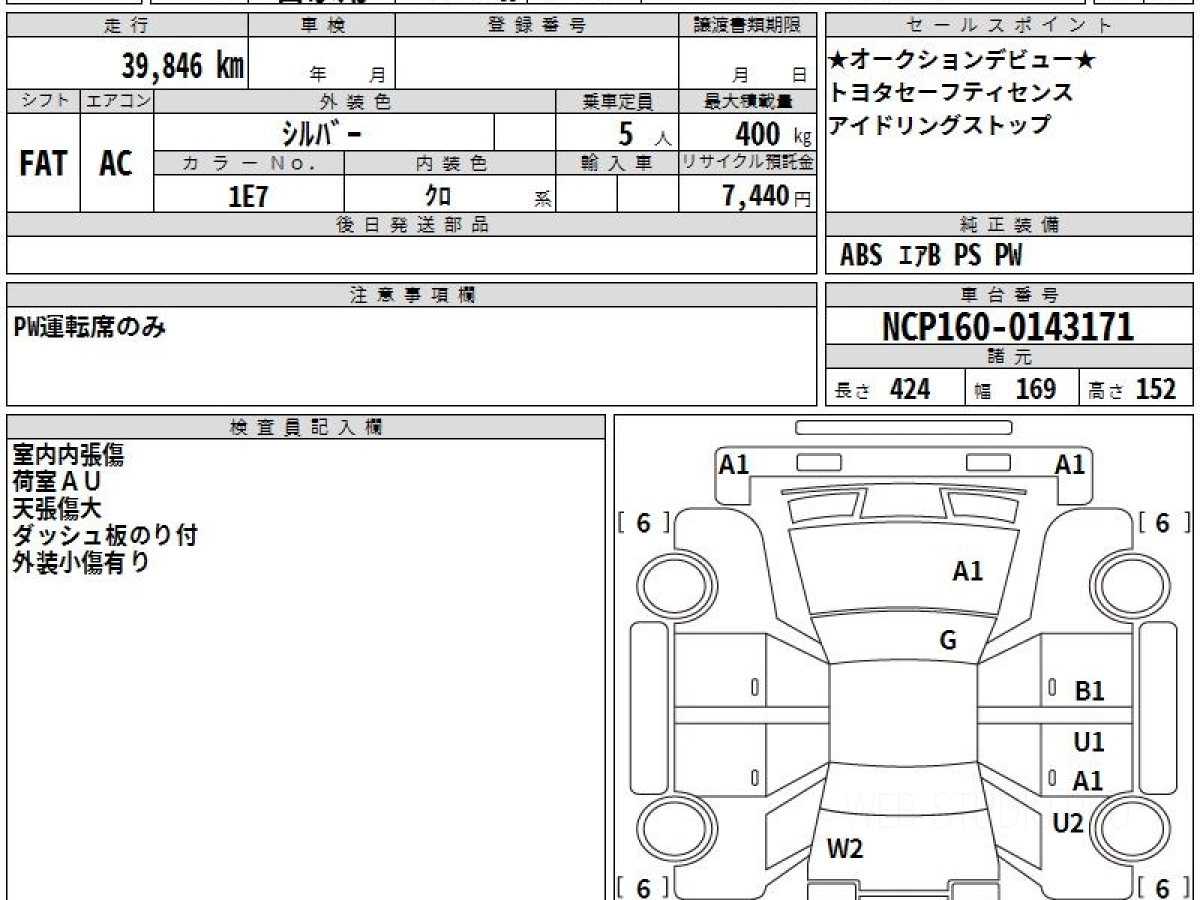Click the 諸元 specifications header
Screen dimensions: 1200x900
[1010, 358]
